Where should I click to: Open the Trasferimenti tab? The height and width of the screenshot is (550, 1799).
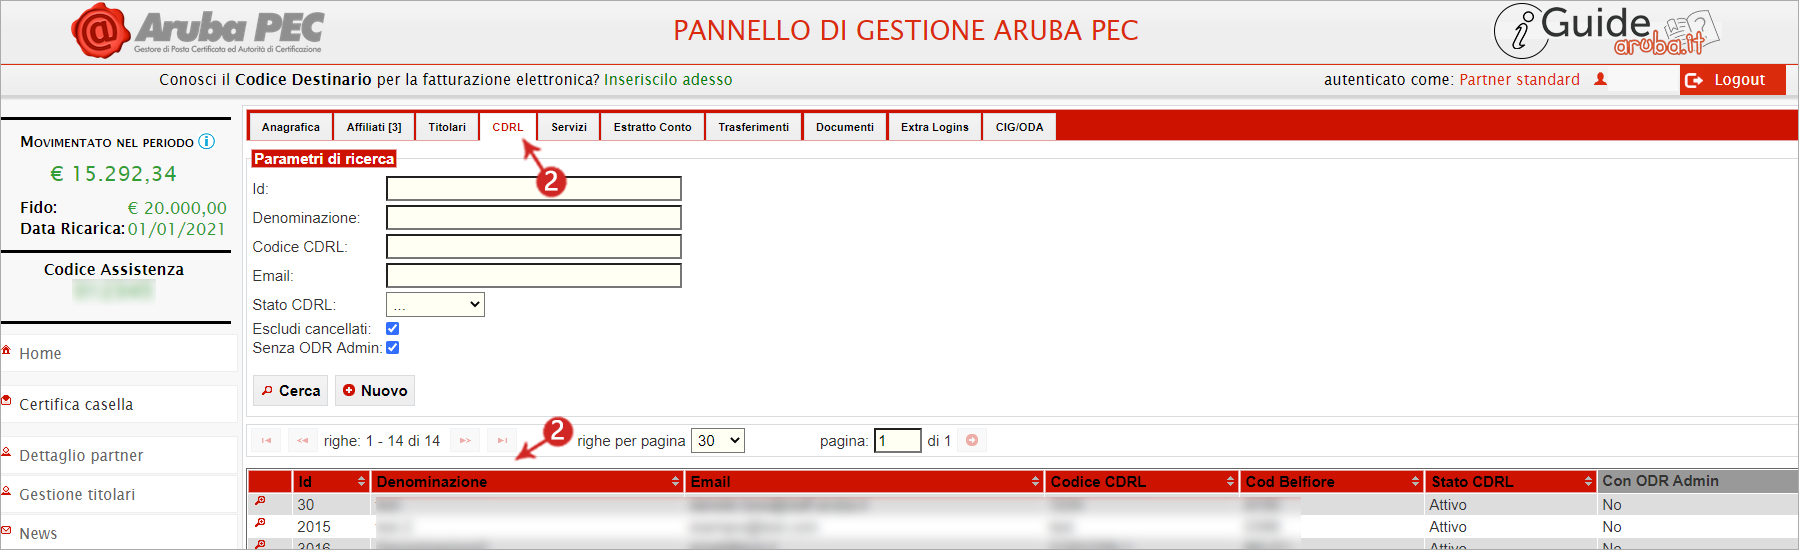754,127
